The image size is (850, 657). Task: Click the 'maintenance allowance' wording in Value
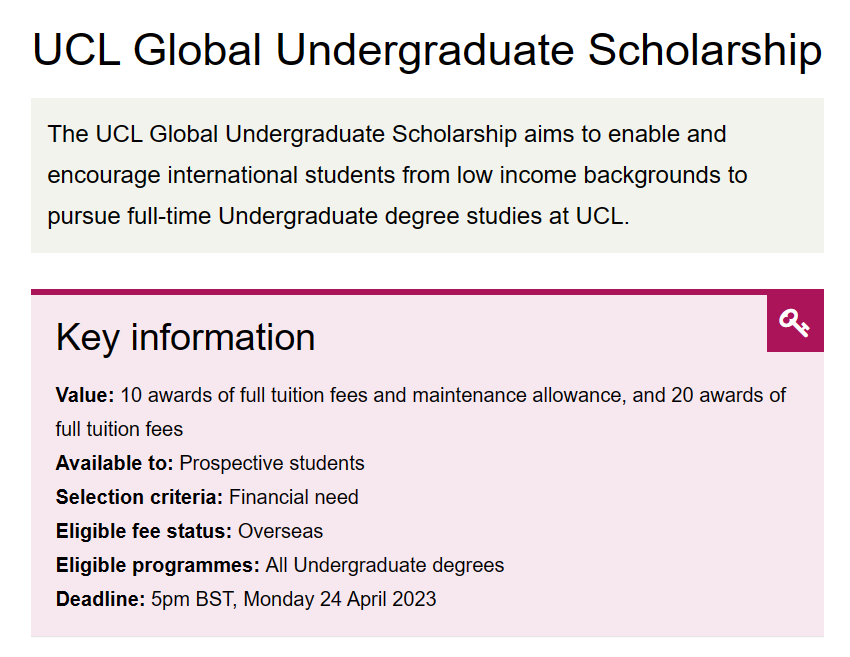(519, 395)
